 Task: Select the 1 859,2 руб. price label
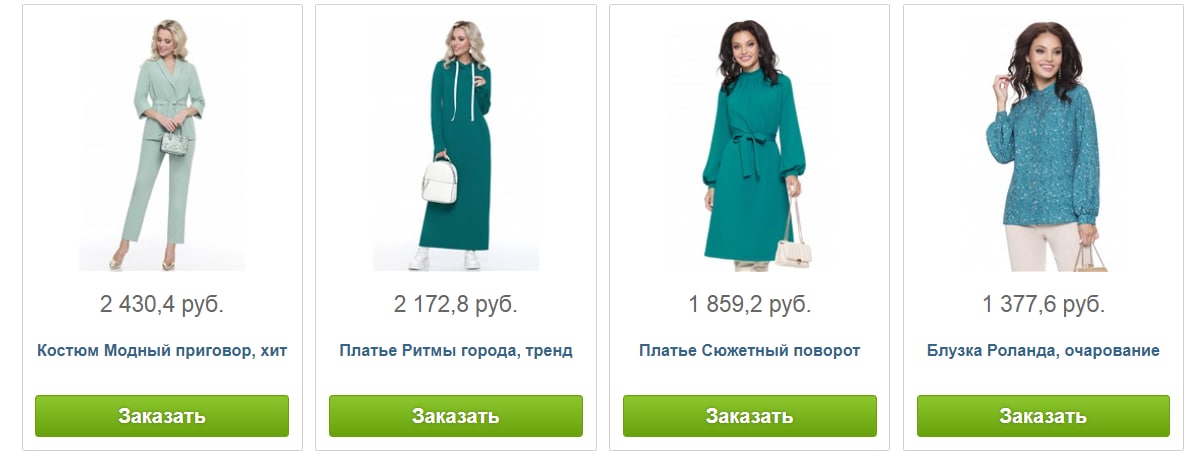[x=750, y=305]
